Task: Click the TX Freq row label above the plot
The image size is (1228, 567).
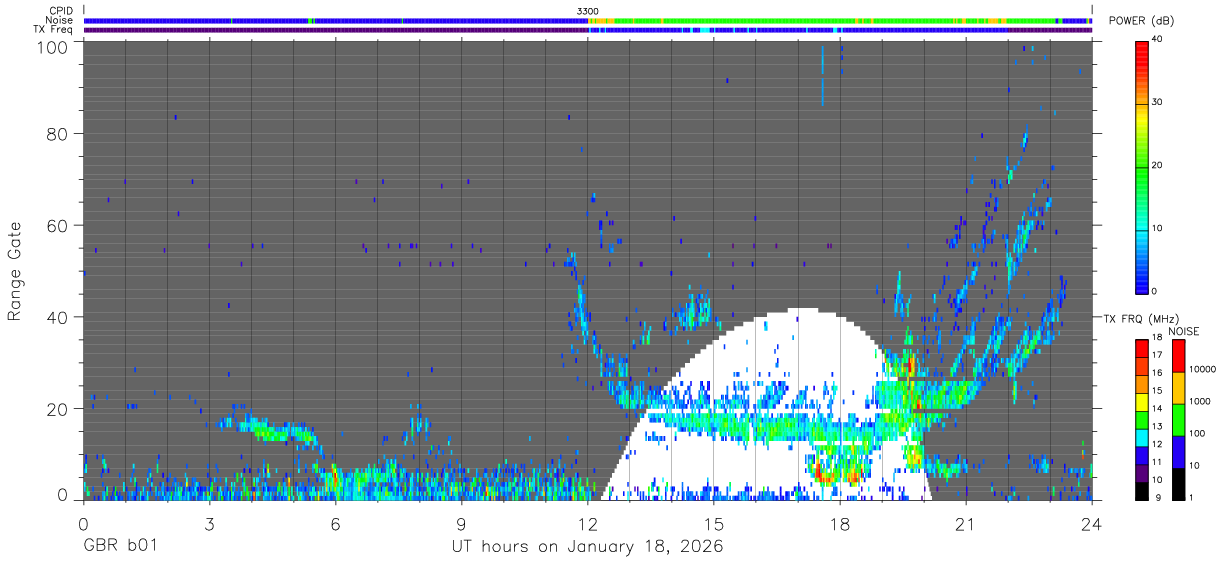Action: [x=53, y=29]
